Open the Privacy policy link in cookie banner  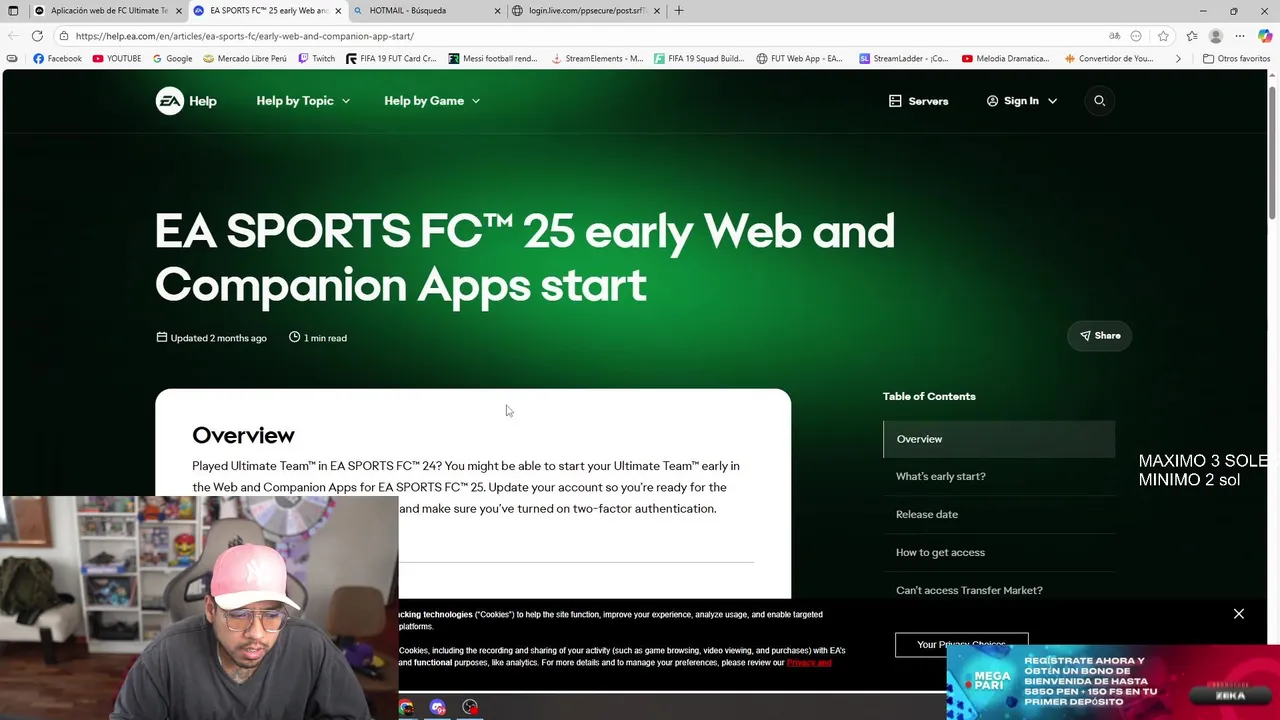(808, 663)
